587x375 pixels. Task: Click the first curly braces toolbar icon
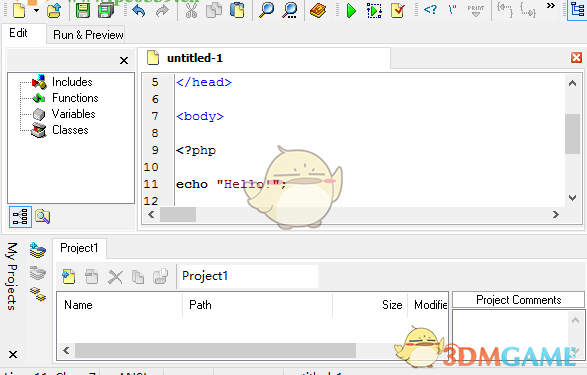505,9
